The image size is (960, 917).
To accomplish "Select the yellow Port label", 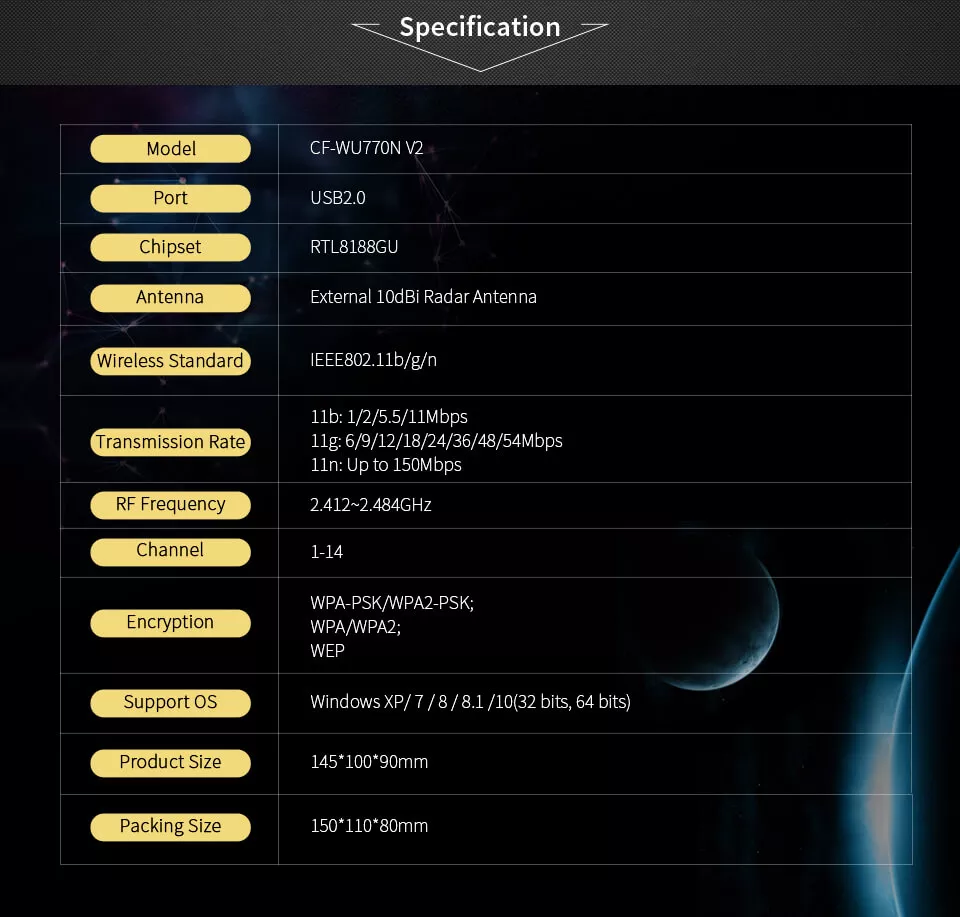I will [x=170, y=198].
